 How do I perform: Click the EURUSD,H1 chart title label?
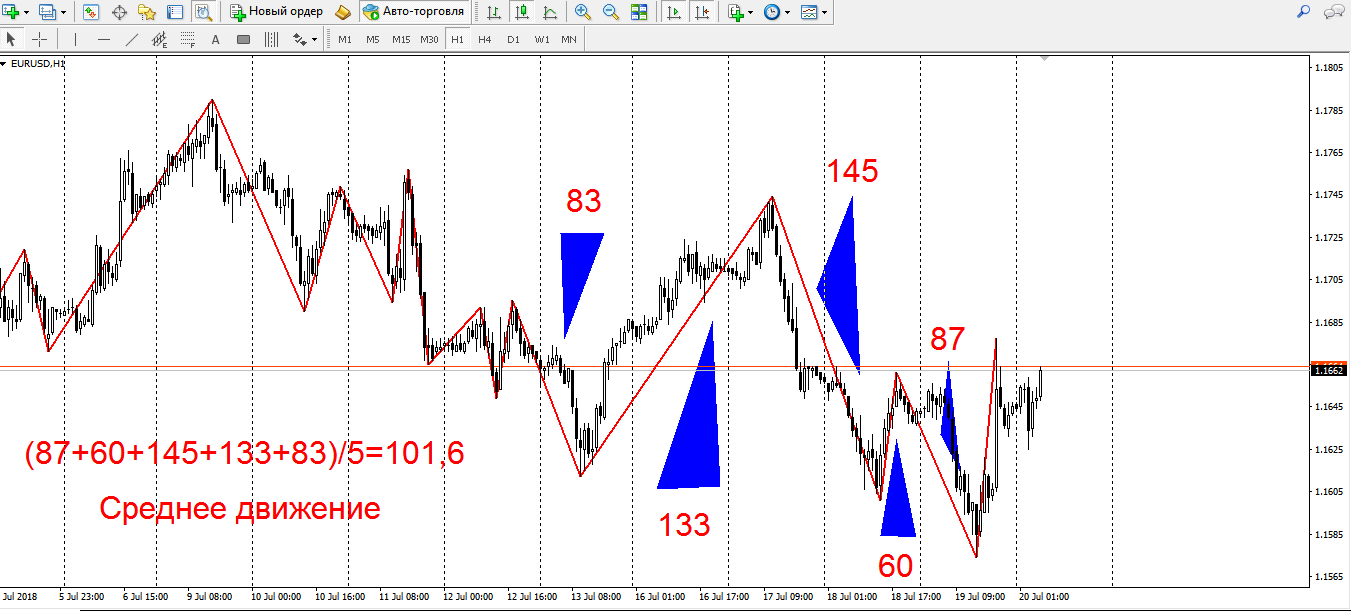38,64
